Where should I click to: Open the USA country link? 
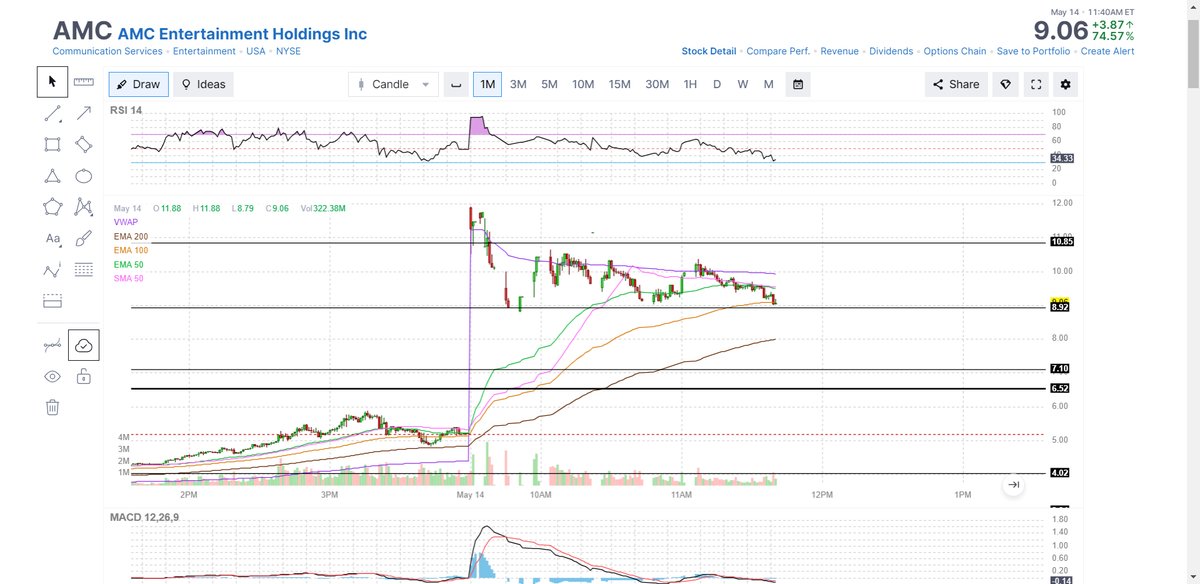click(256, 51)
